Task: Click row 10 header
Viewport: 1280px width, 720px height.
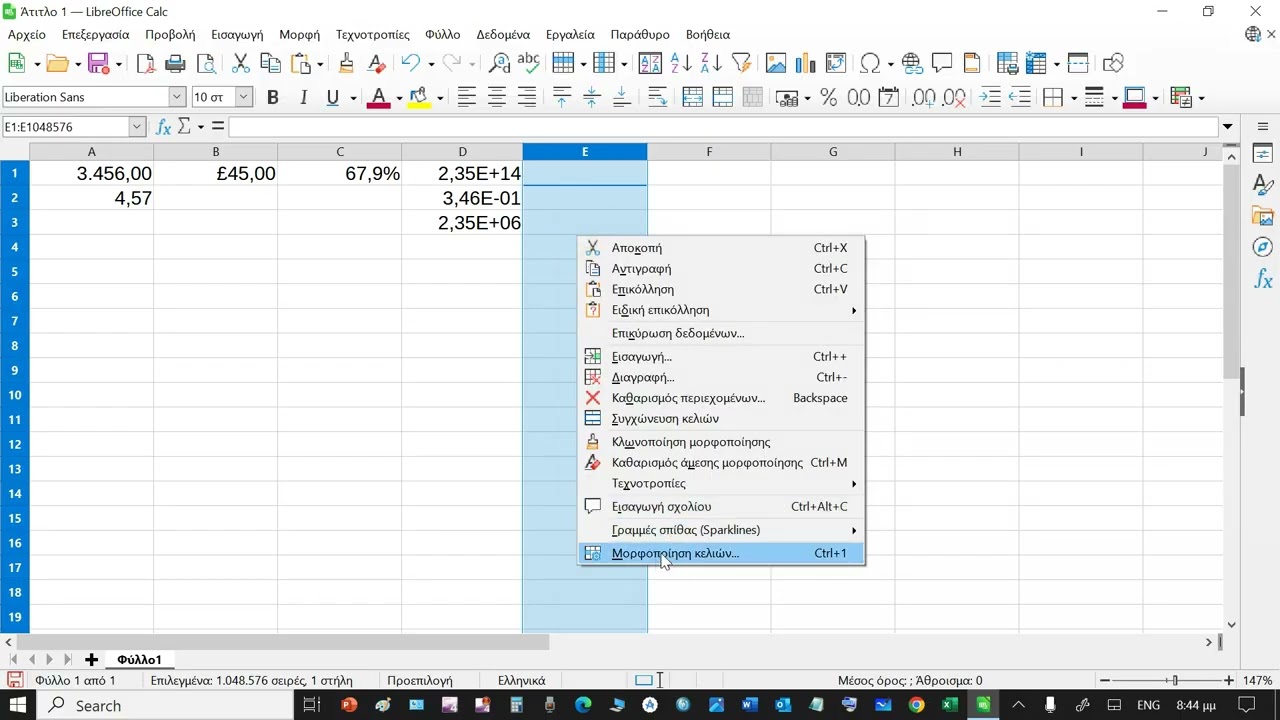Action: tap(15, 395)
